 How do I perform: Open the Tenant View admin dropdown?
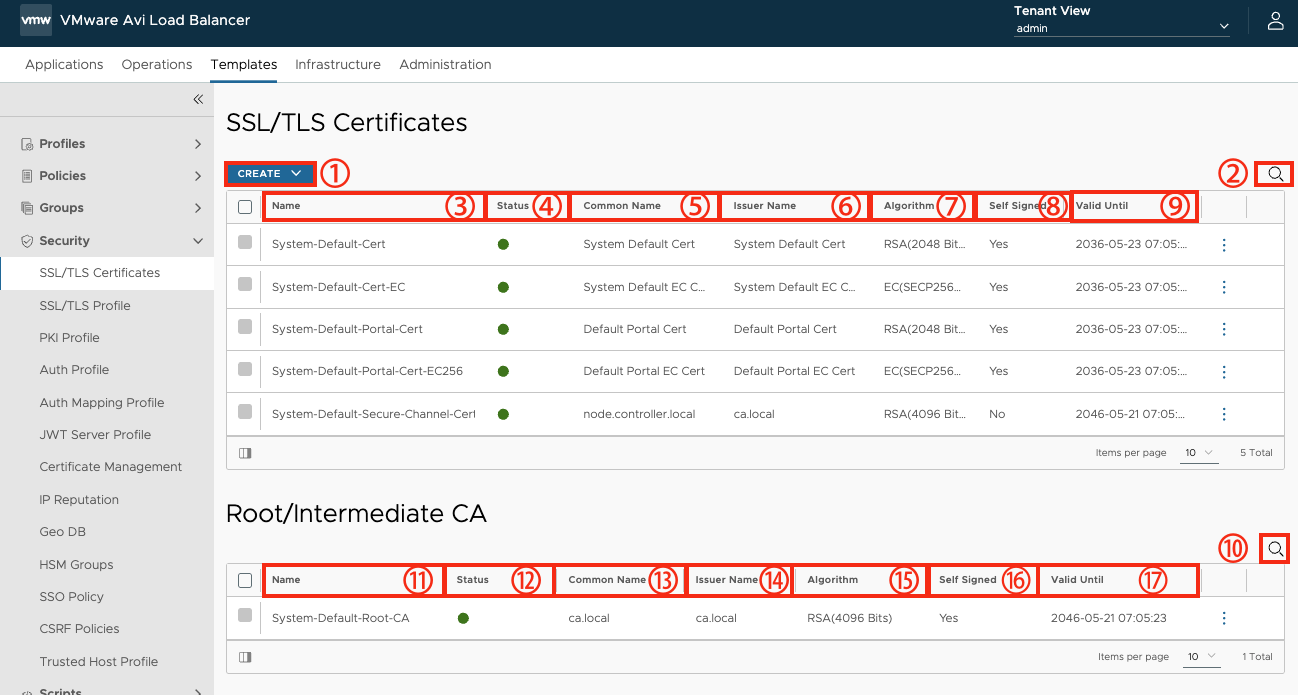1122,28
